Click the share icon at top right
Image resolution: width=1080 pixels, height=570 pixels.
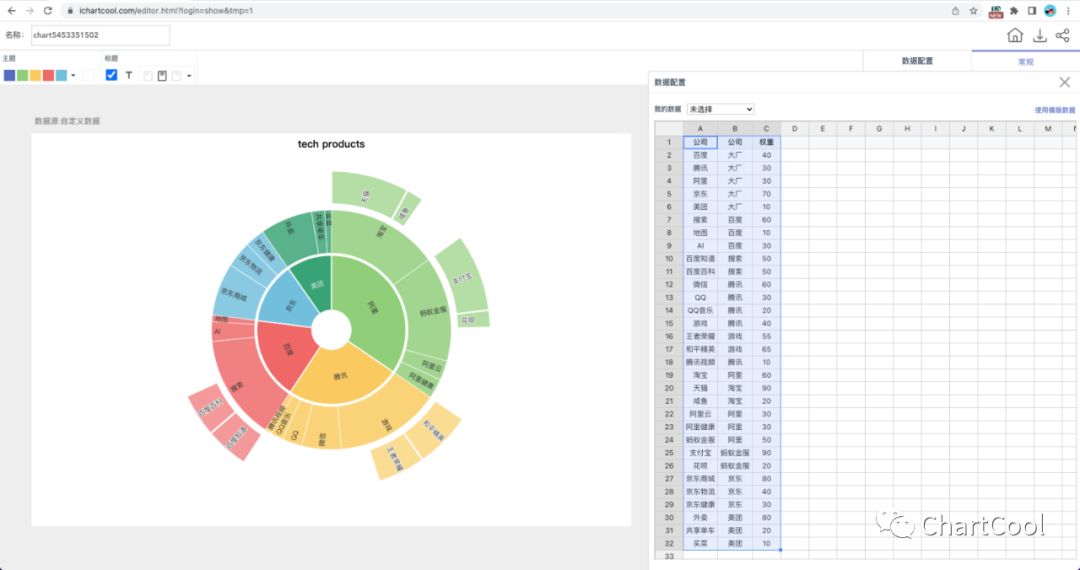pos(1062,36)
